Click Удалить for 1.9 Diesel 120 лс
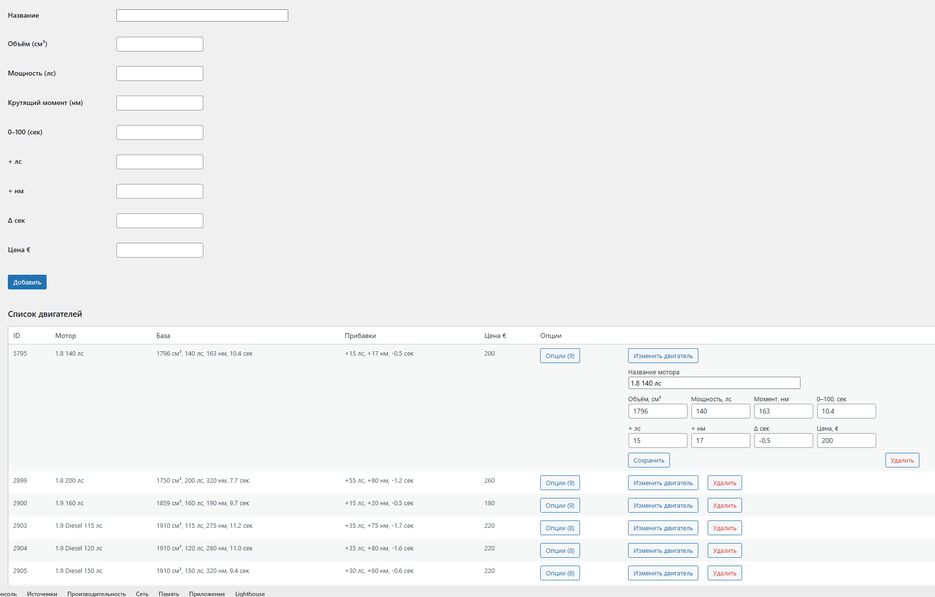Image resolution: width=935 pixels, height=597 pixels. 724,550
